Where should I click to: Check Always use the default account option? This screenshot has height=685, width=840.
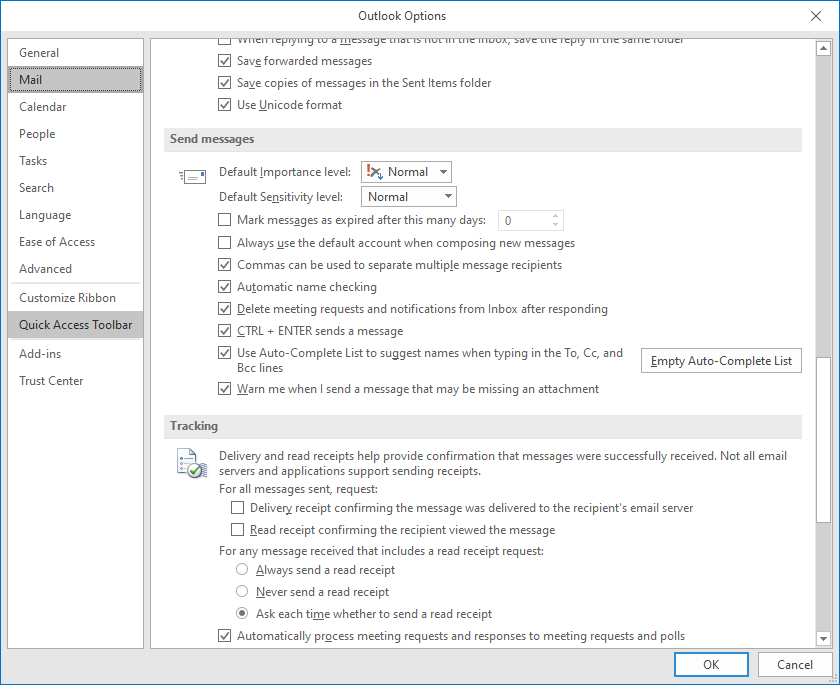tap(225, 242)
